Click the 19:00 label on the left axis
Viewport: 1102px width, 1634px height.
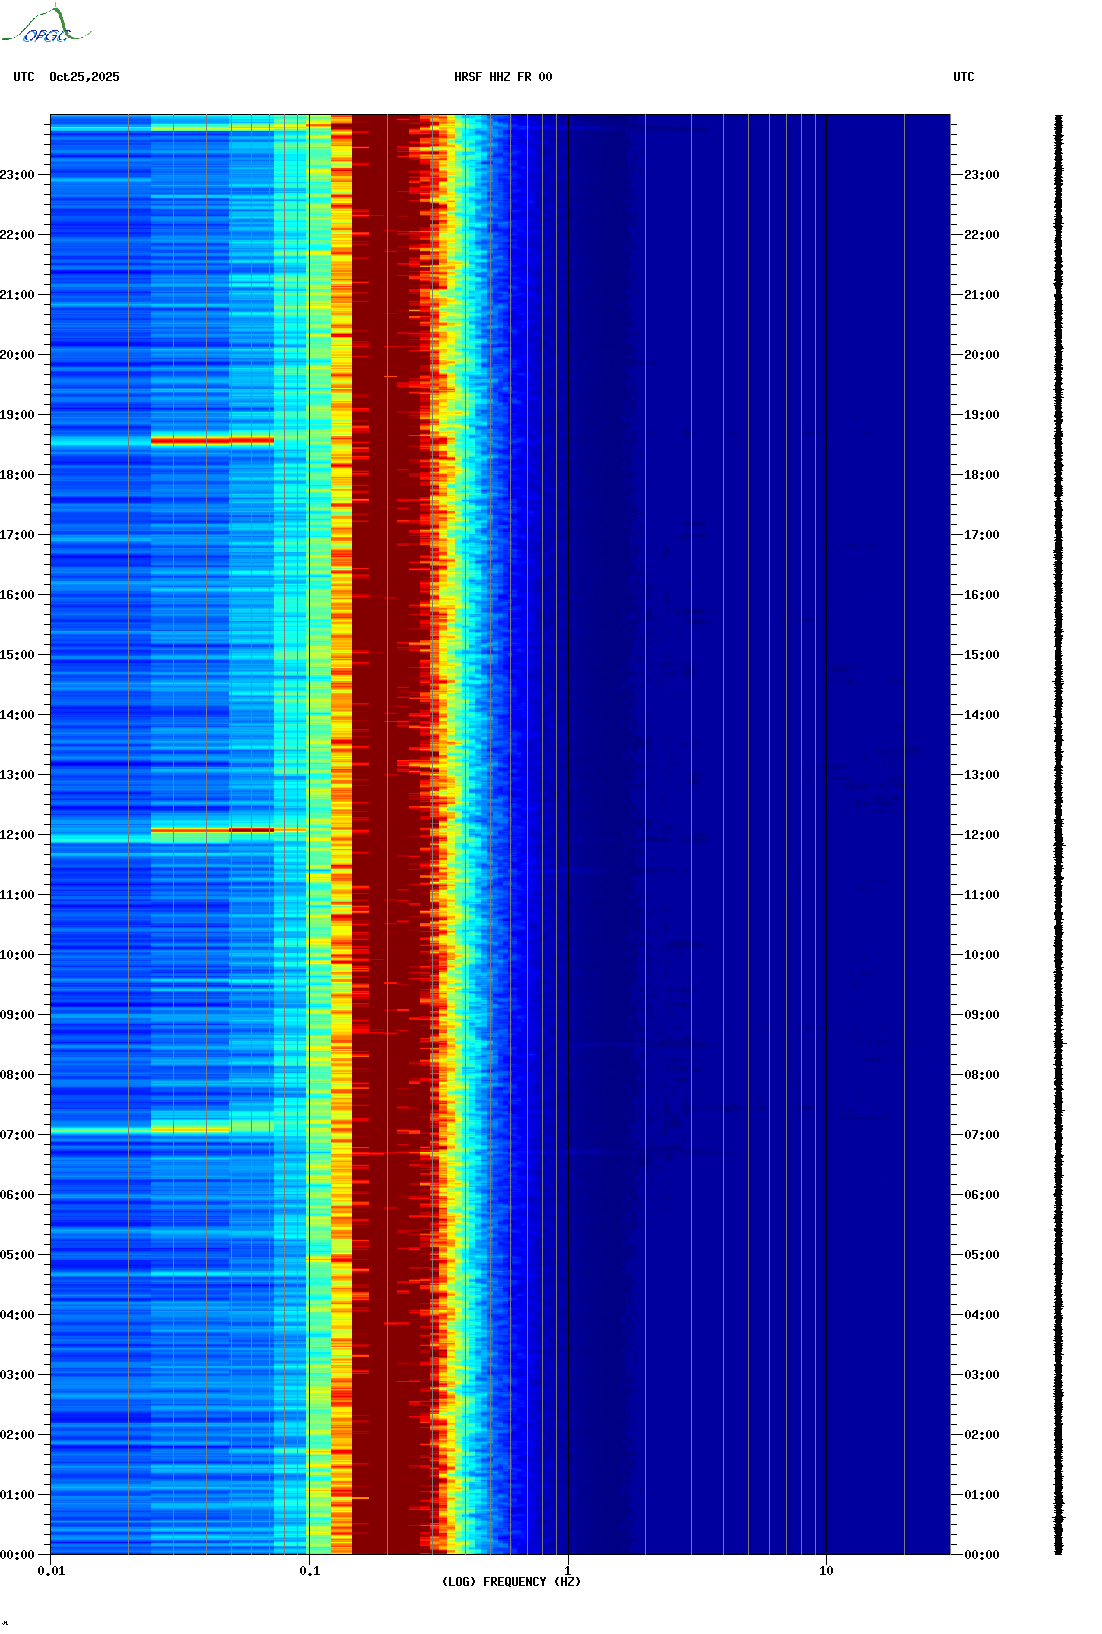(x=17, y=415)
